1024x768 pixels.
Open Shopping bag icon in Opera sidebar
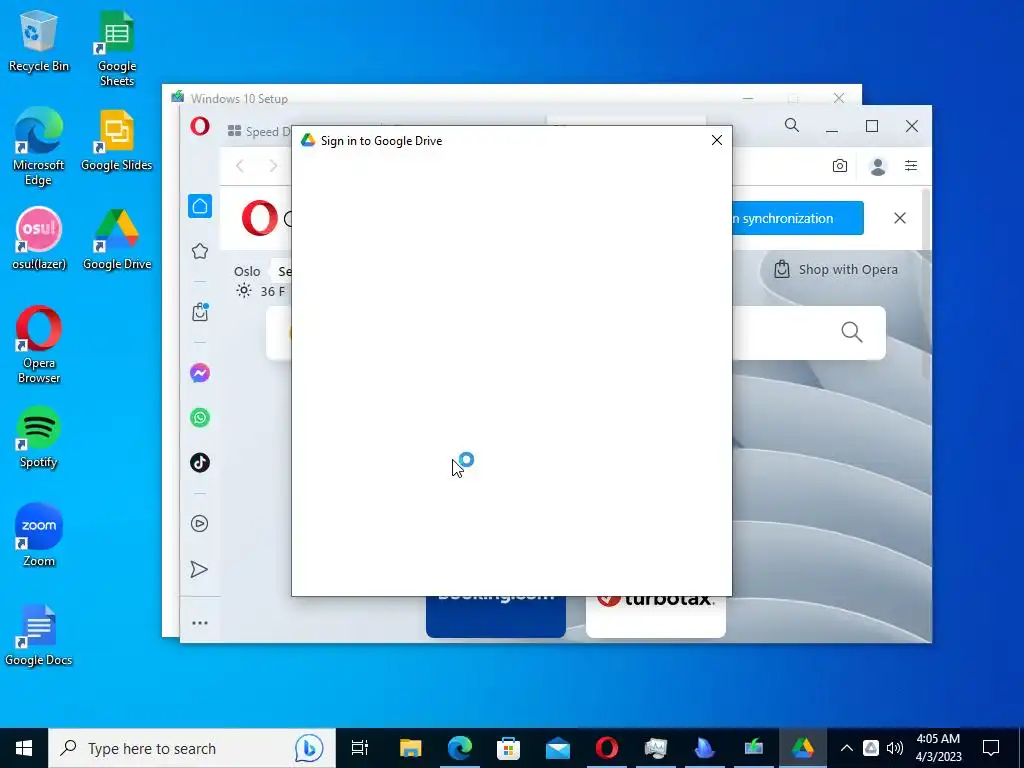[200, 312]
